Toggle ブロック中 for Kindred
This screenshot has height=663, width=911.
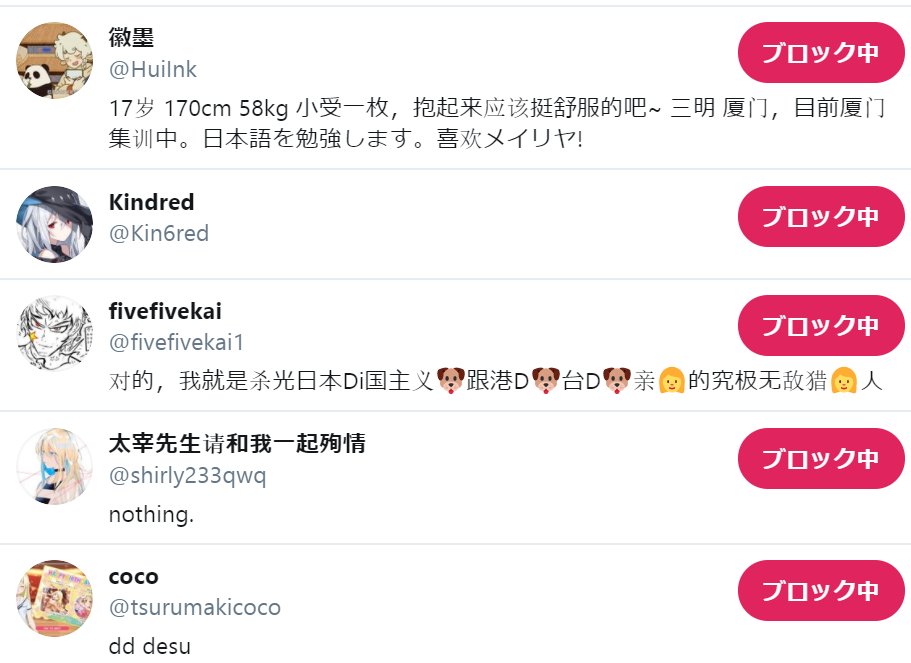(x=821, y=217)
